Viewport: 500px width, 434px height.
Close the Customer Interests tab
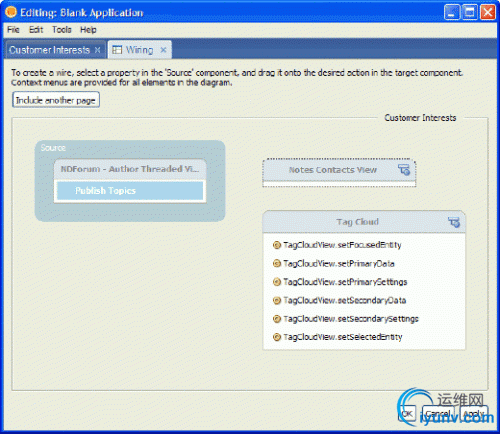tap(97, 50)
